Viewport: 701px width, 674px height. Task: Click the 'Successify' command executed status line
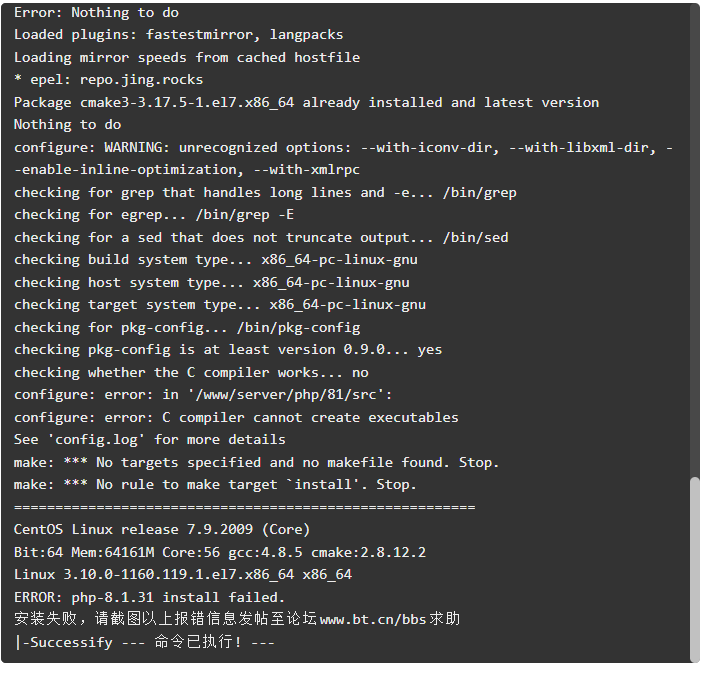point(145,642)
